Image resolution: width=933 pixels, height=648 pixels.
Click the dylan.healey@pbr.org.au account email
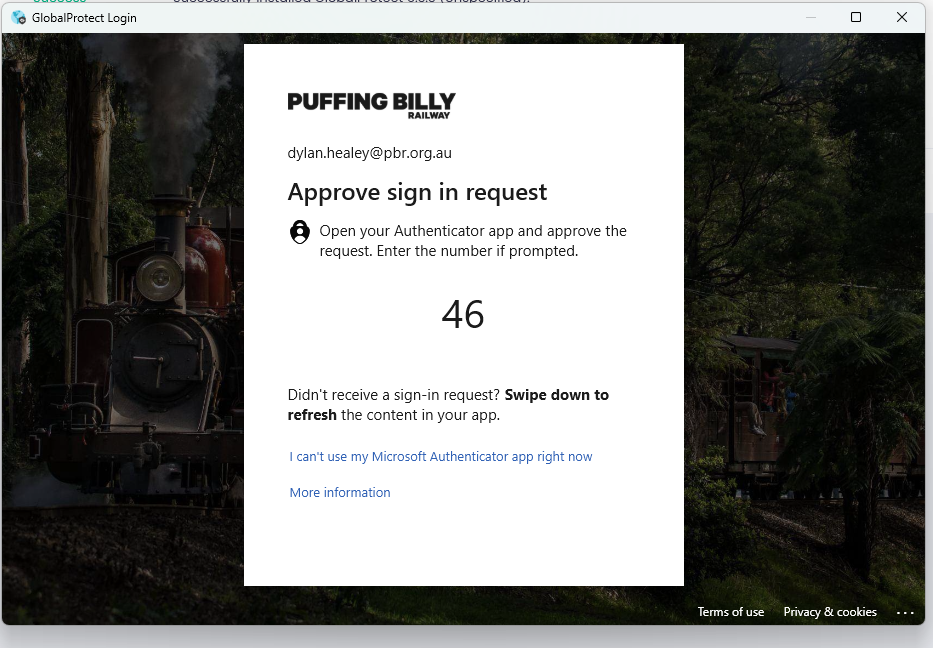369,153
